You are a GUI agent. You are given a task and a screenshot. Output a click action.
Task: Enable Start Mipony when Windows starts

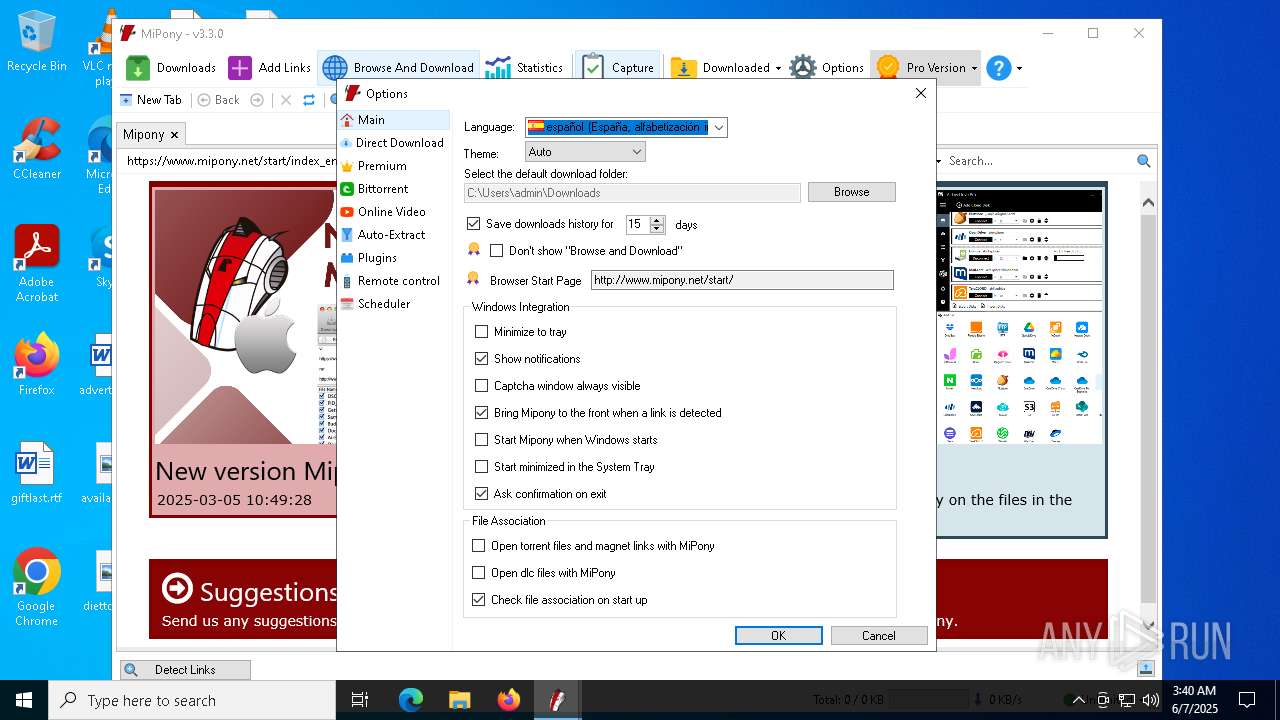point(482,440)
